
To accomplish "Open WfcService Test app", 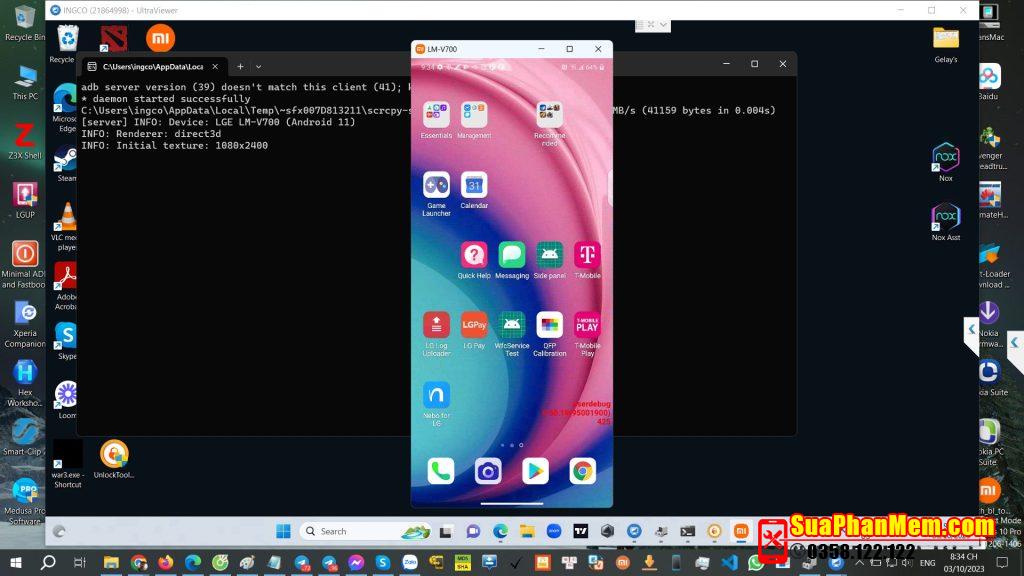I will [x=512, y=325].
